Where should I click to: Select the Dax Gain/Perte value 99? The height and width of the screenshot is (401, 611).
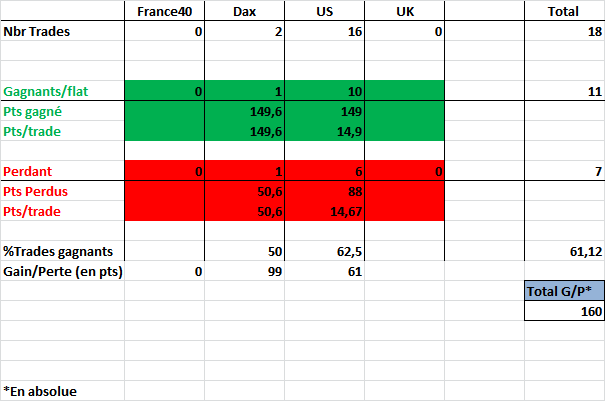coord(244,271)
